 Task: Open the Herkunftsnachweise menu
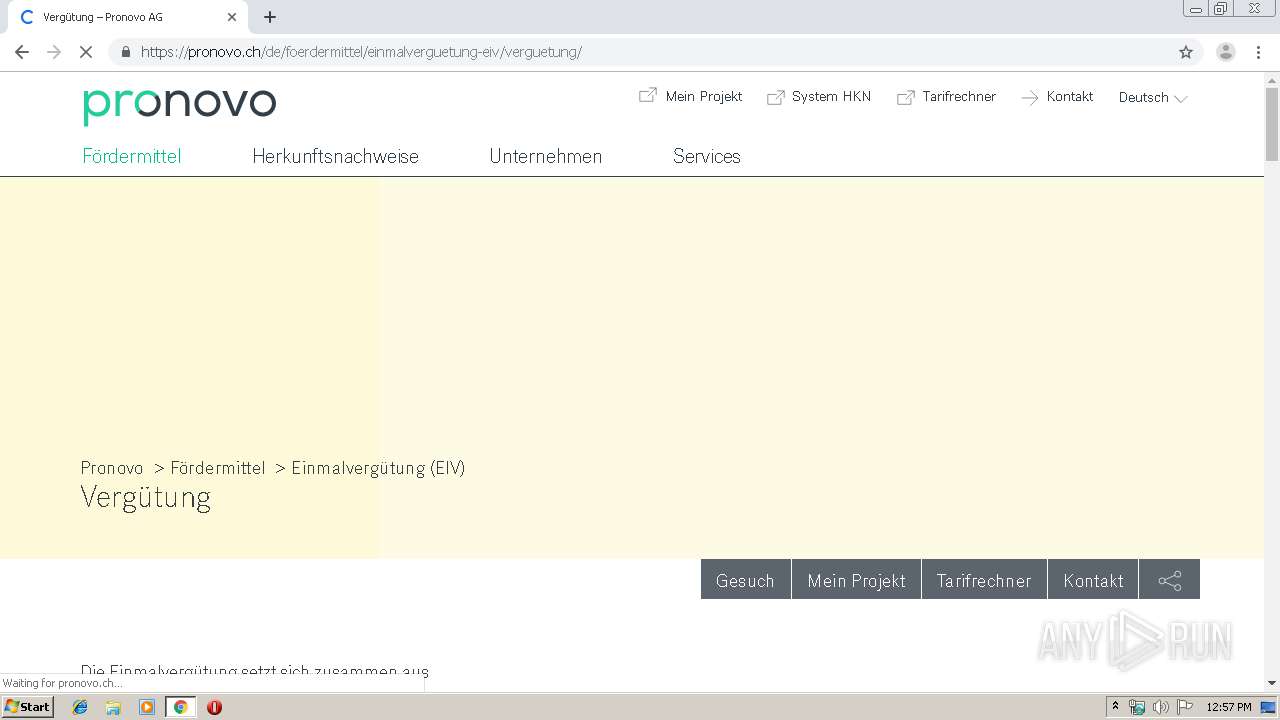(x=335, y=156)
